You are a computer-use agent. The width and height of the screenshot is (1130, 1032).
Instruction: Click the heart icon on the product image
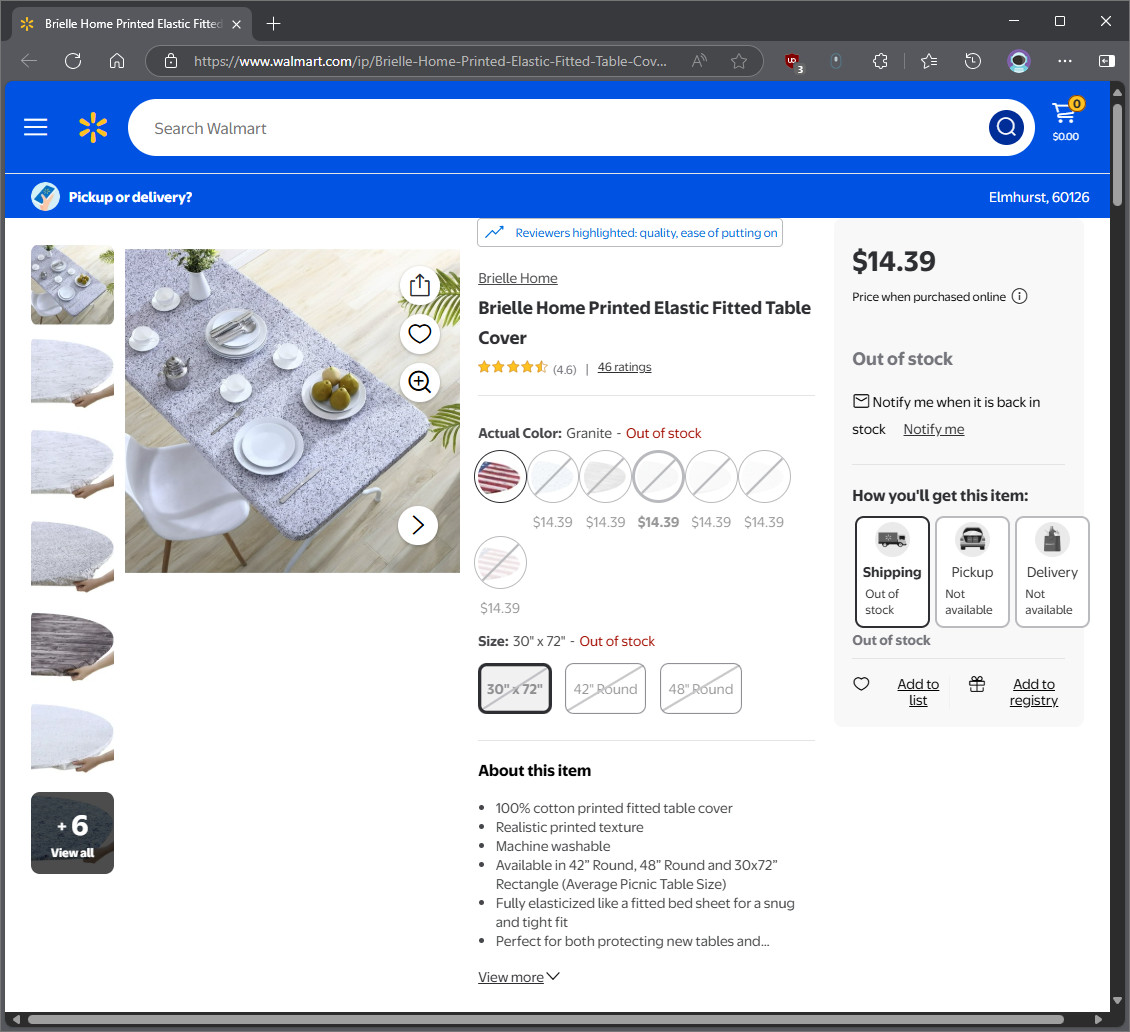[419, 334]
